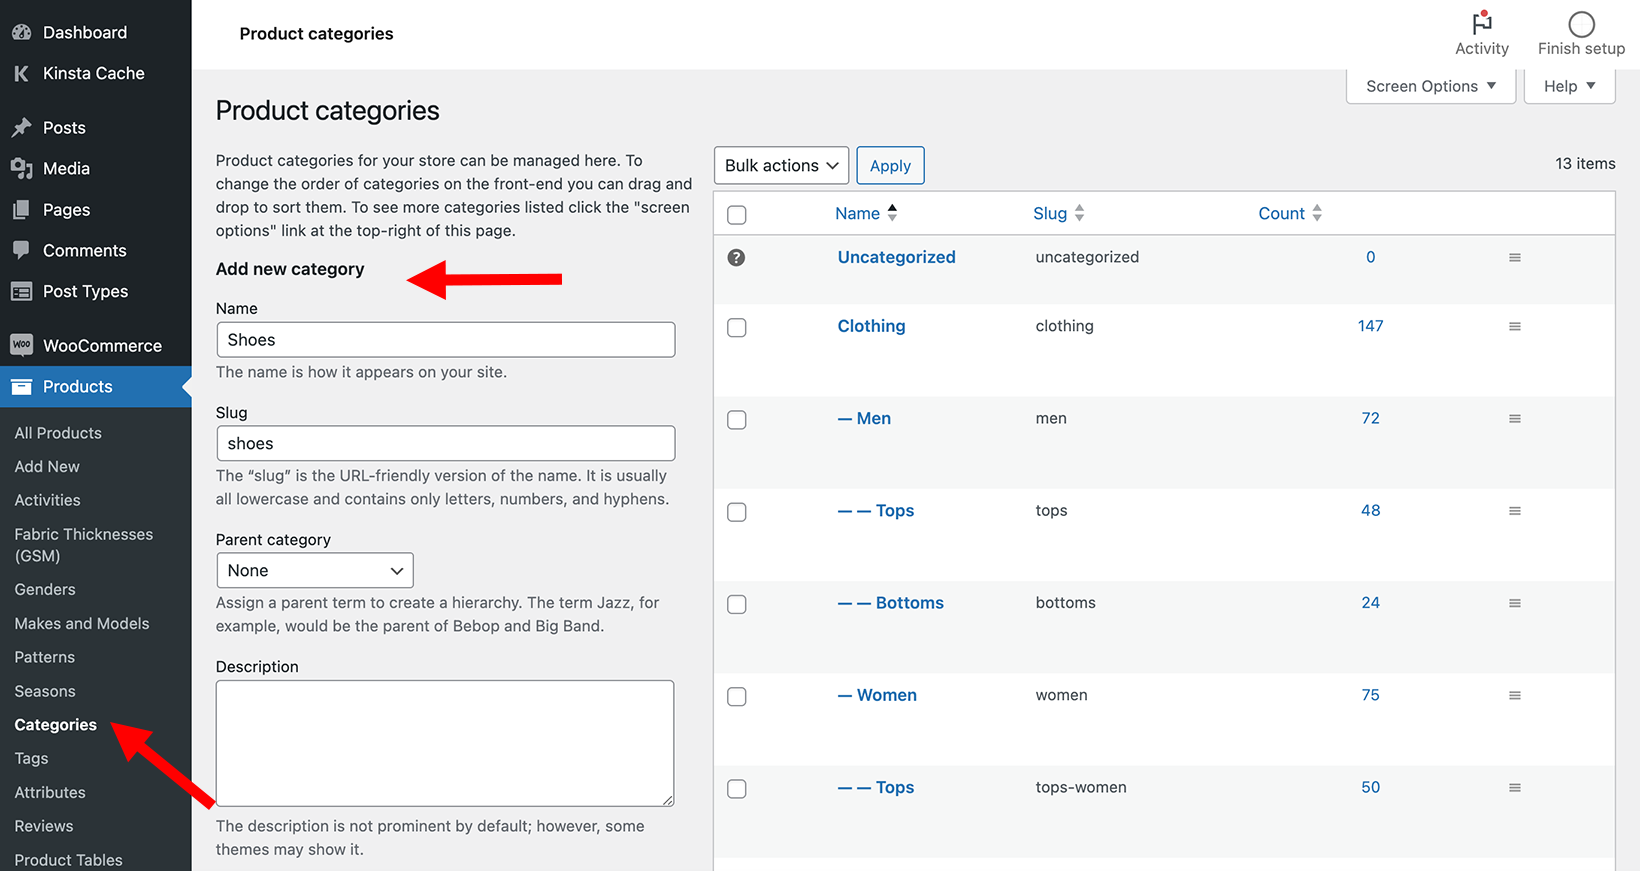This screenshot has height=871, width=1640.
Task: Open the Activity flag icon
Action: point(1482,23)
